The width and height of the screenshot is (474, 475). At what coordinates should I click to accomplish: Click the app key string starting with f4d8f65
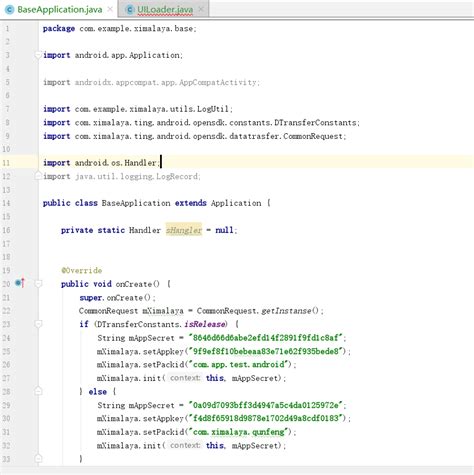(x=266, y=418)
